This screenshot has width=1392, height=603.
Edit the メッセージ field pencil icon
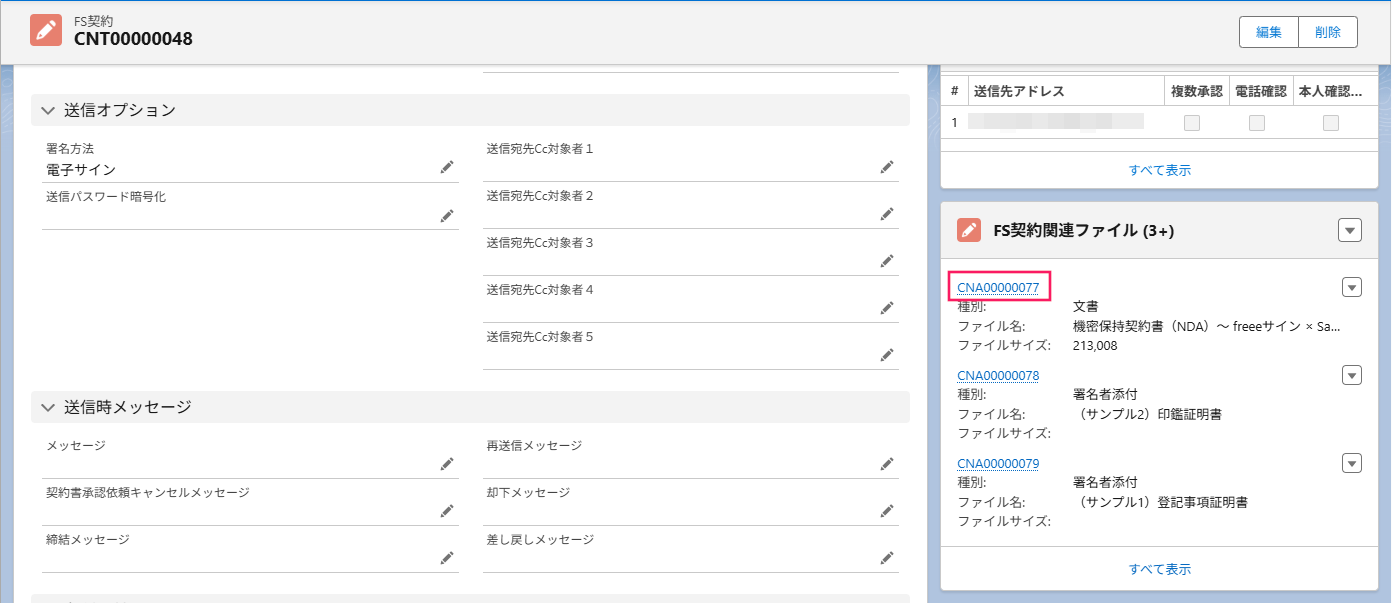tap(447, 464)
